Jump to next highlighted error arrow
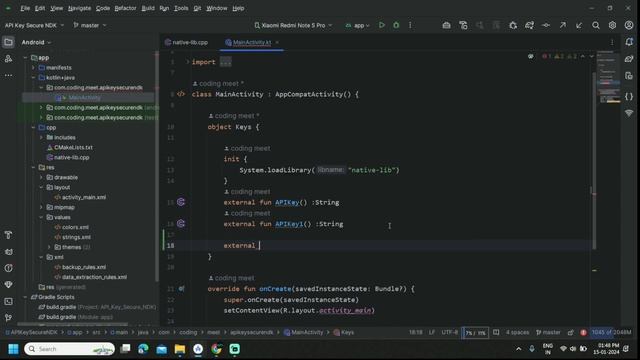 click(x=591, y=56)
